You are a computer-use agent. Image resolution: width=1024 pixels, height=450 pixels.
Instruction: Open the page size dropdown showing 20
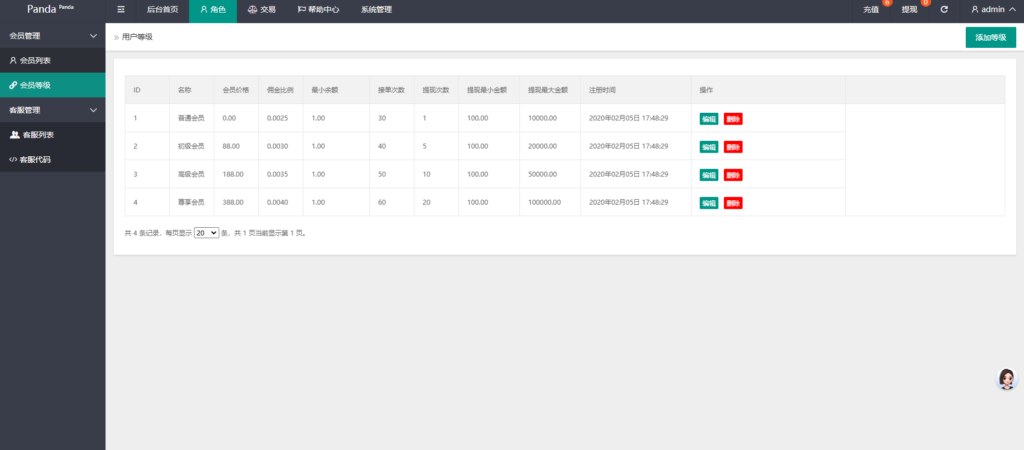pos(206,233)
